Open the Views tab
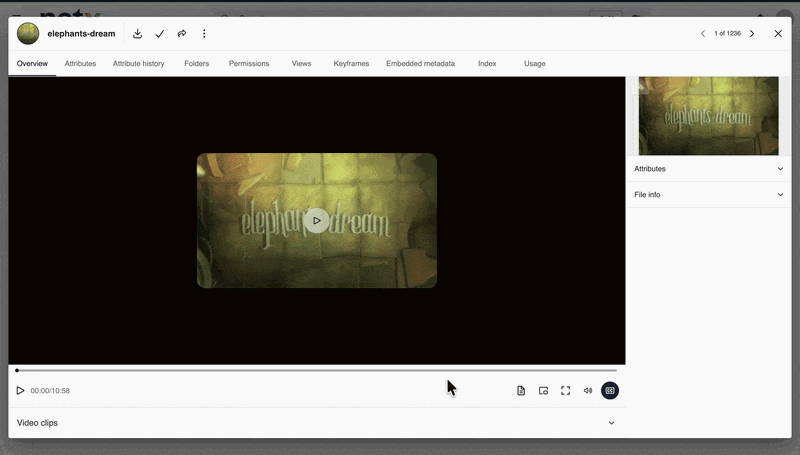The height and width of the screenshot is (455, 800). click(x=302, y=64)
